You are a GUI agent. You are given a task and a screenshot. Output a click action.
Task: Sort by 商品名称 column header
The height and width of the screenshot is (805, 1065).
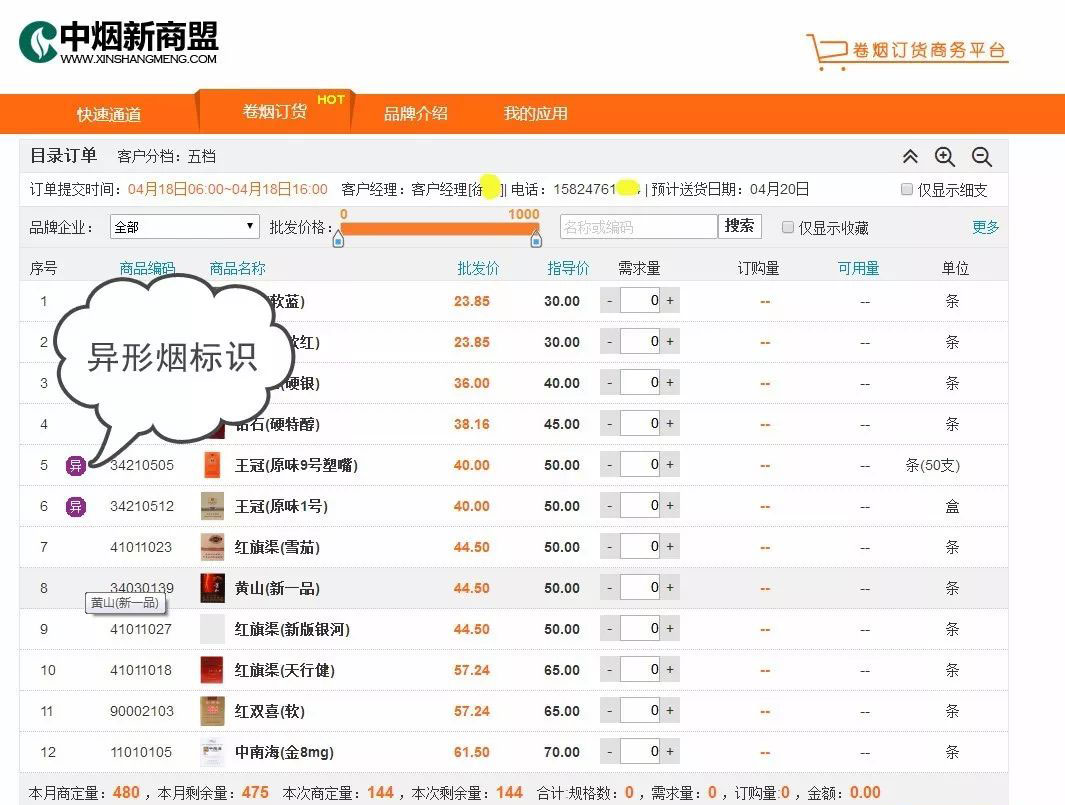point(237,268)
